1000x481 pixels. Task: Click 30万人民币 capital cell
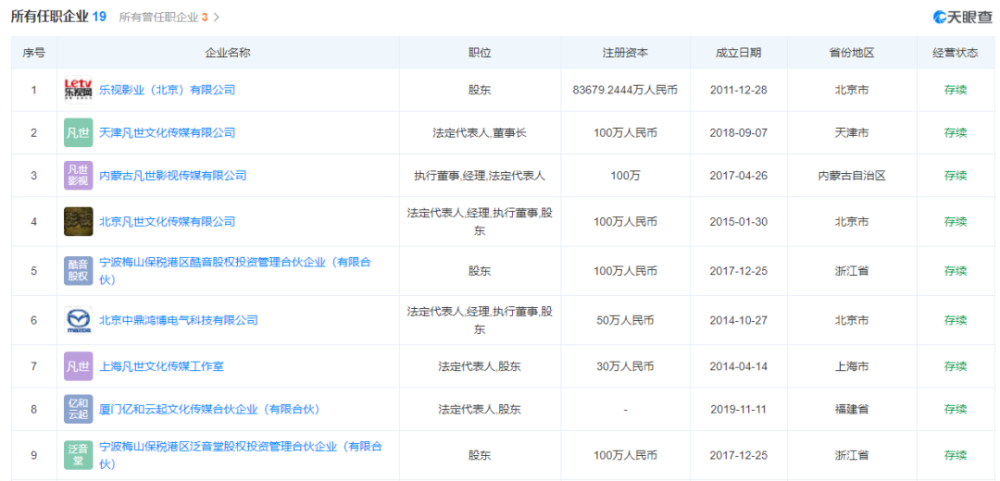click(x=625, y=366)
